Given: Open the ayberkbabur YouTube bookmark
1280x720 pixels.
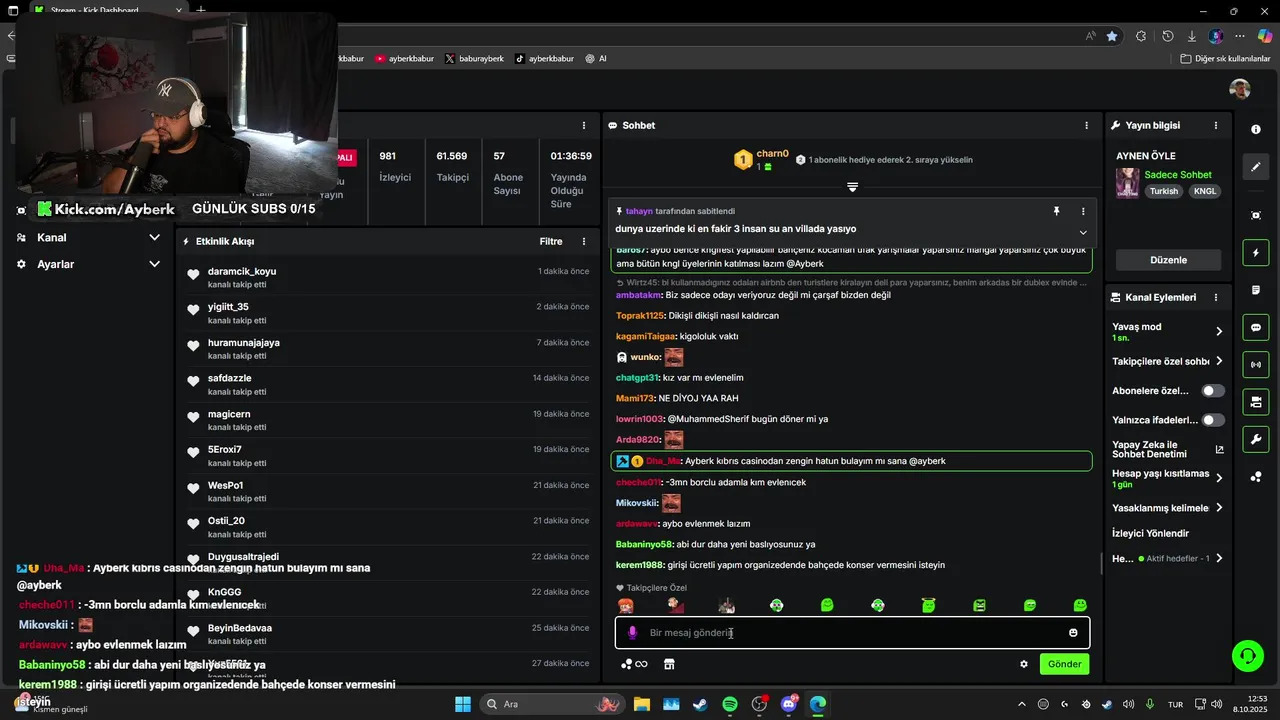Looking at the screenshot, I should point(404,59).
